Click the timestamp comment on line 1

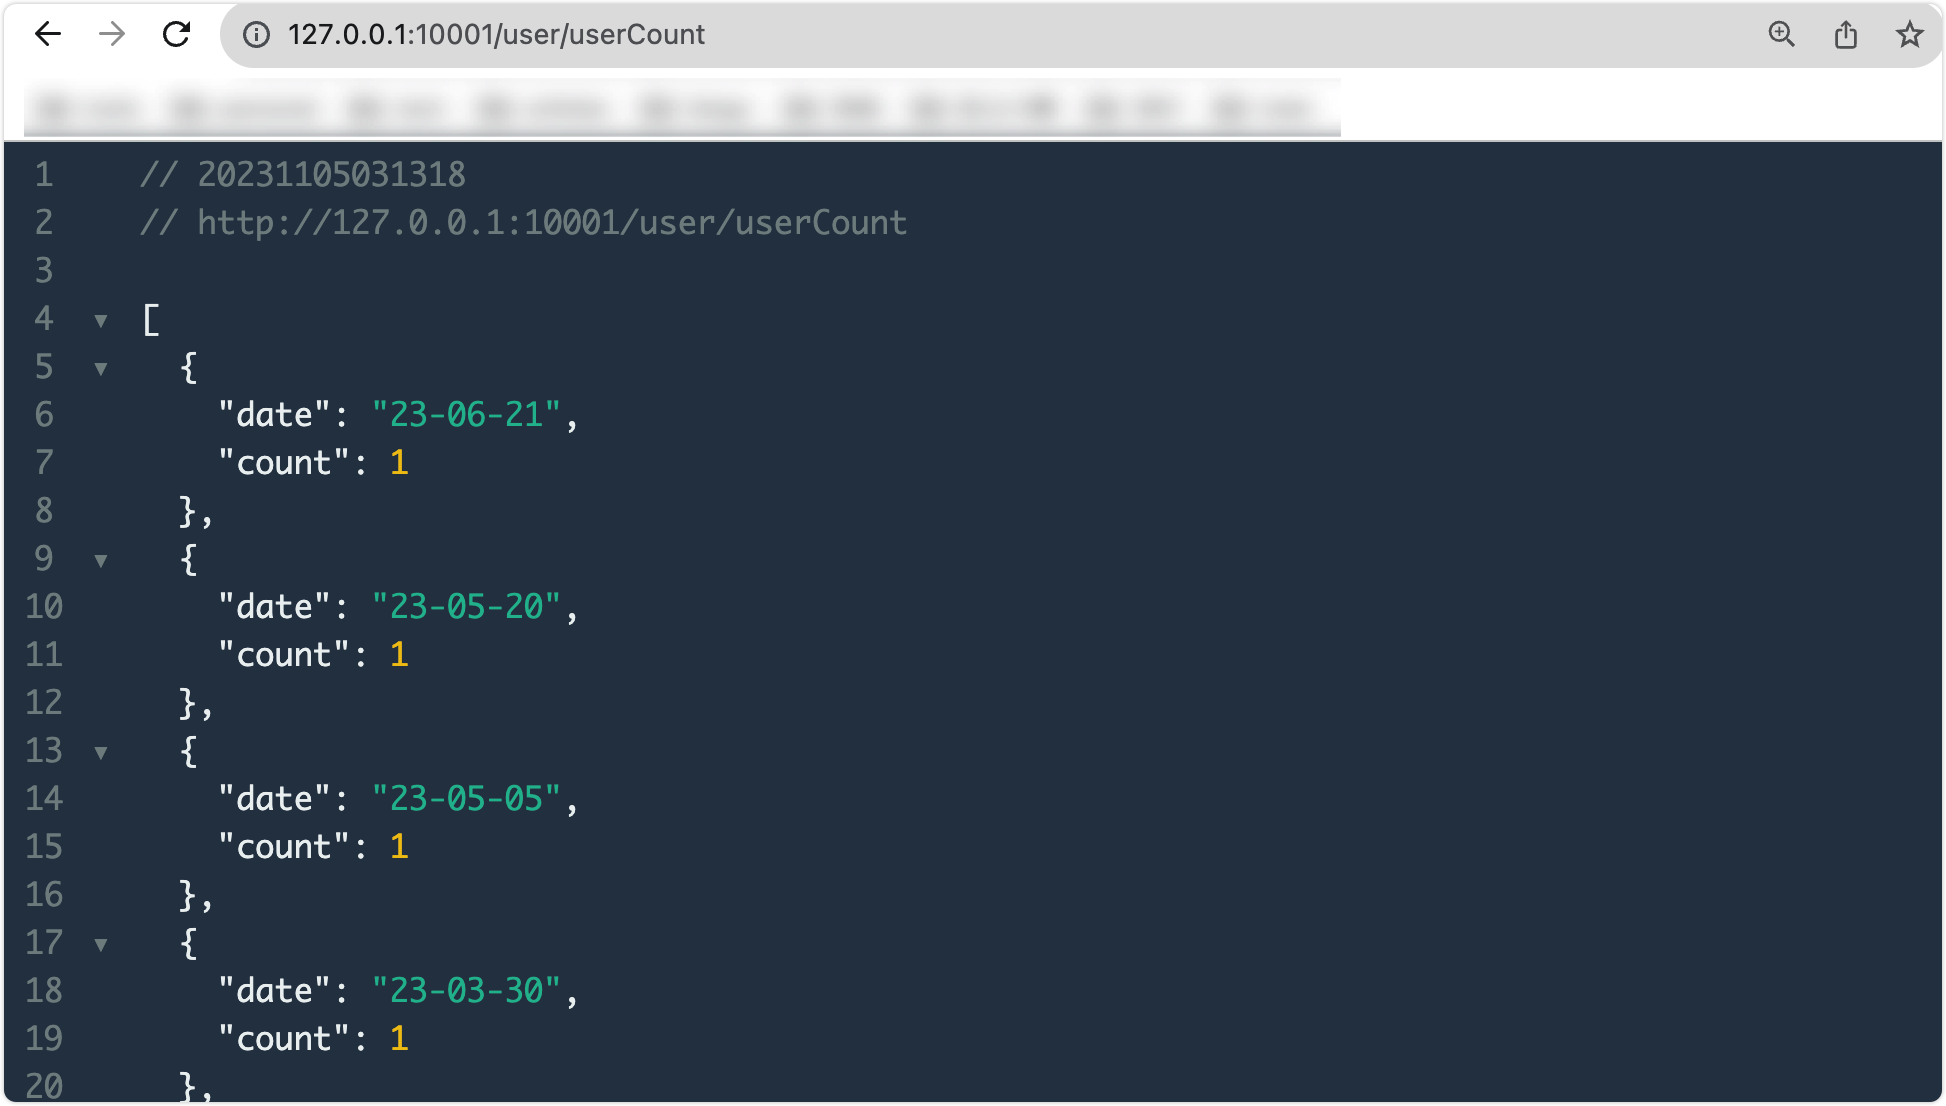pyautogui.click(x=330, y=175)
